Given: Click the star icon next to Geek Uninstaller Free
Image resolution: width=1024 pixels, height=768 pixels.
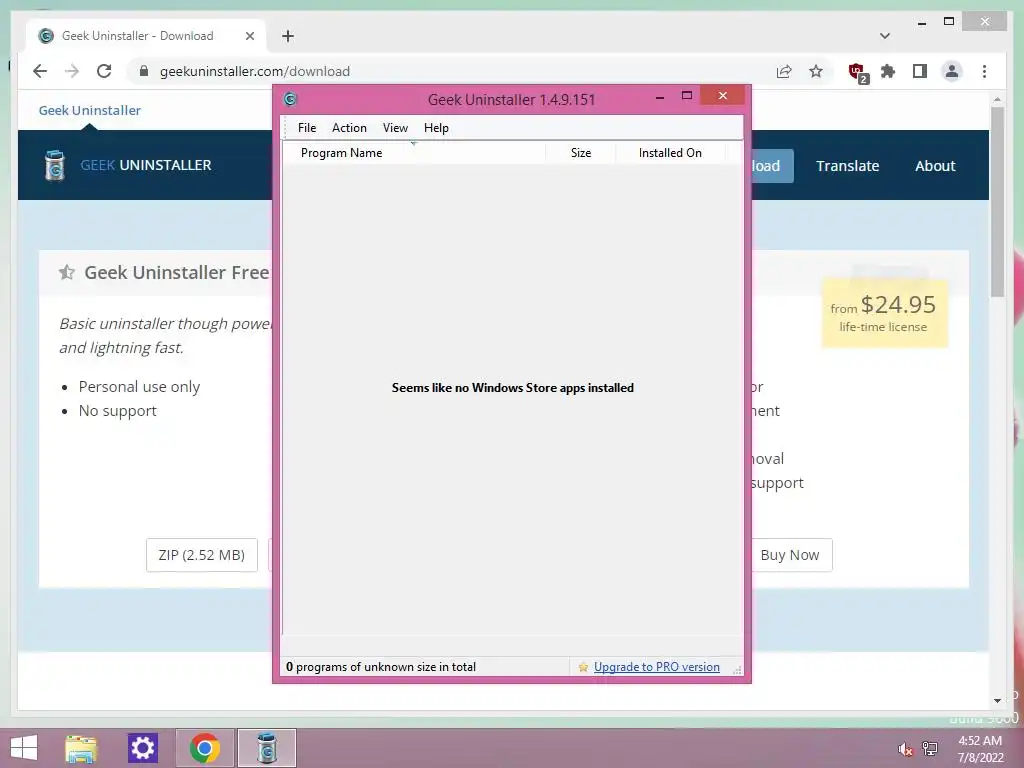Looking at the screenshot, I should [67, 272].
